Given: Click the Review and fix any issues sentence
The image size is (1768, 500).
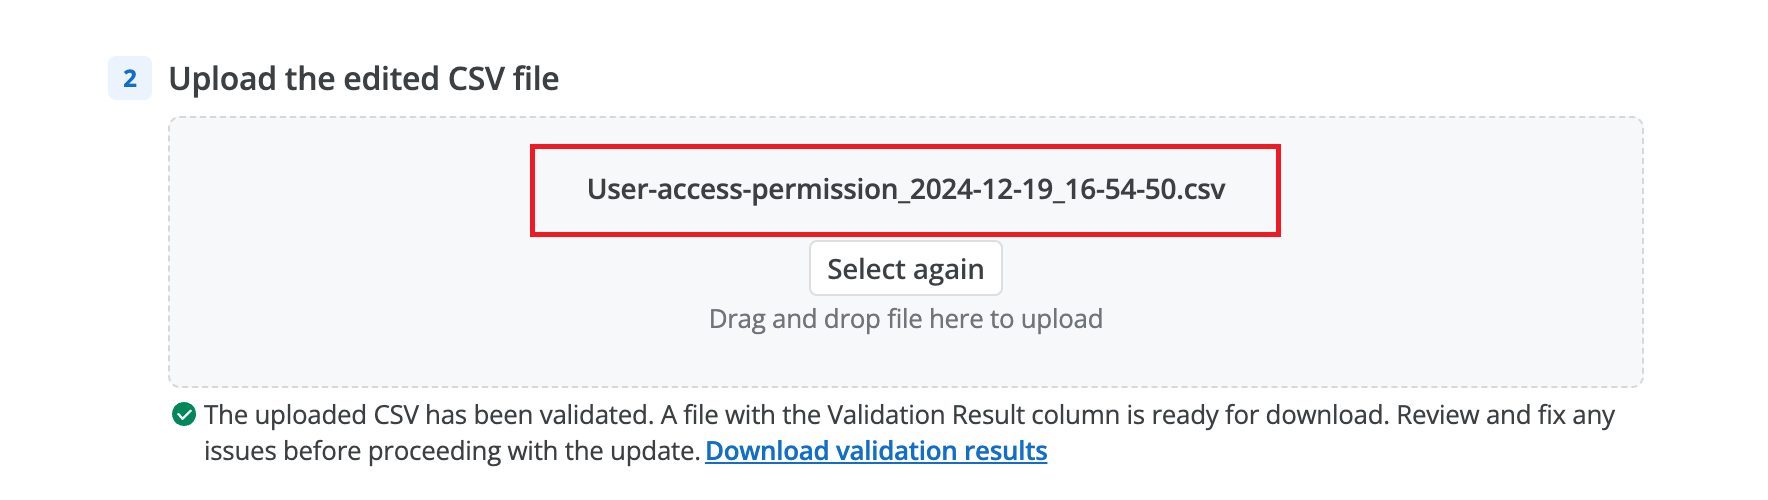Looking at the screenshot, I should tap(909, 433).
